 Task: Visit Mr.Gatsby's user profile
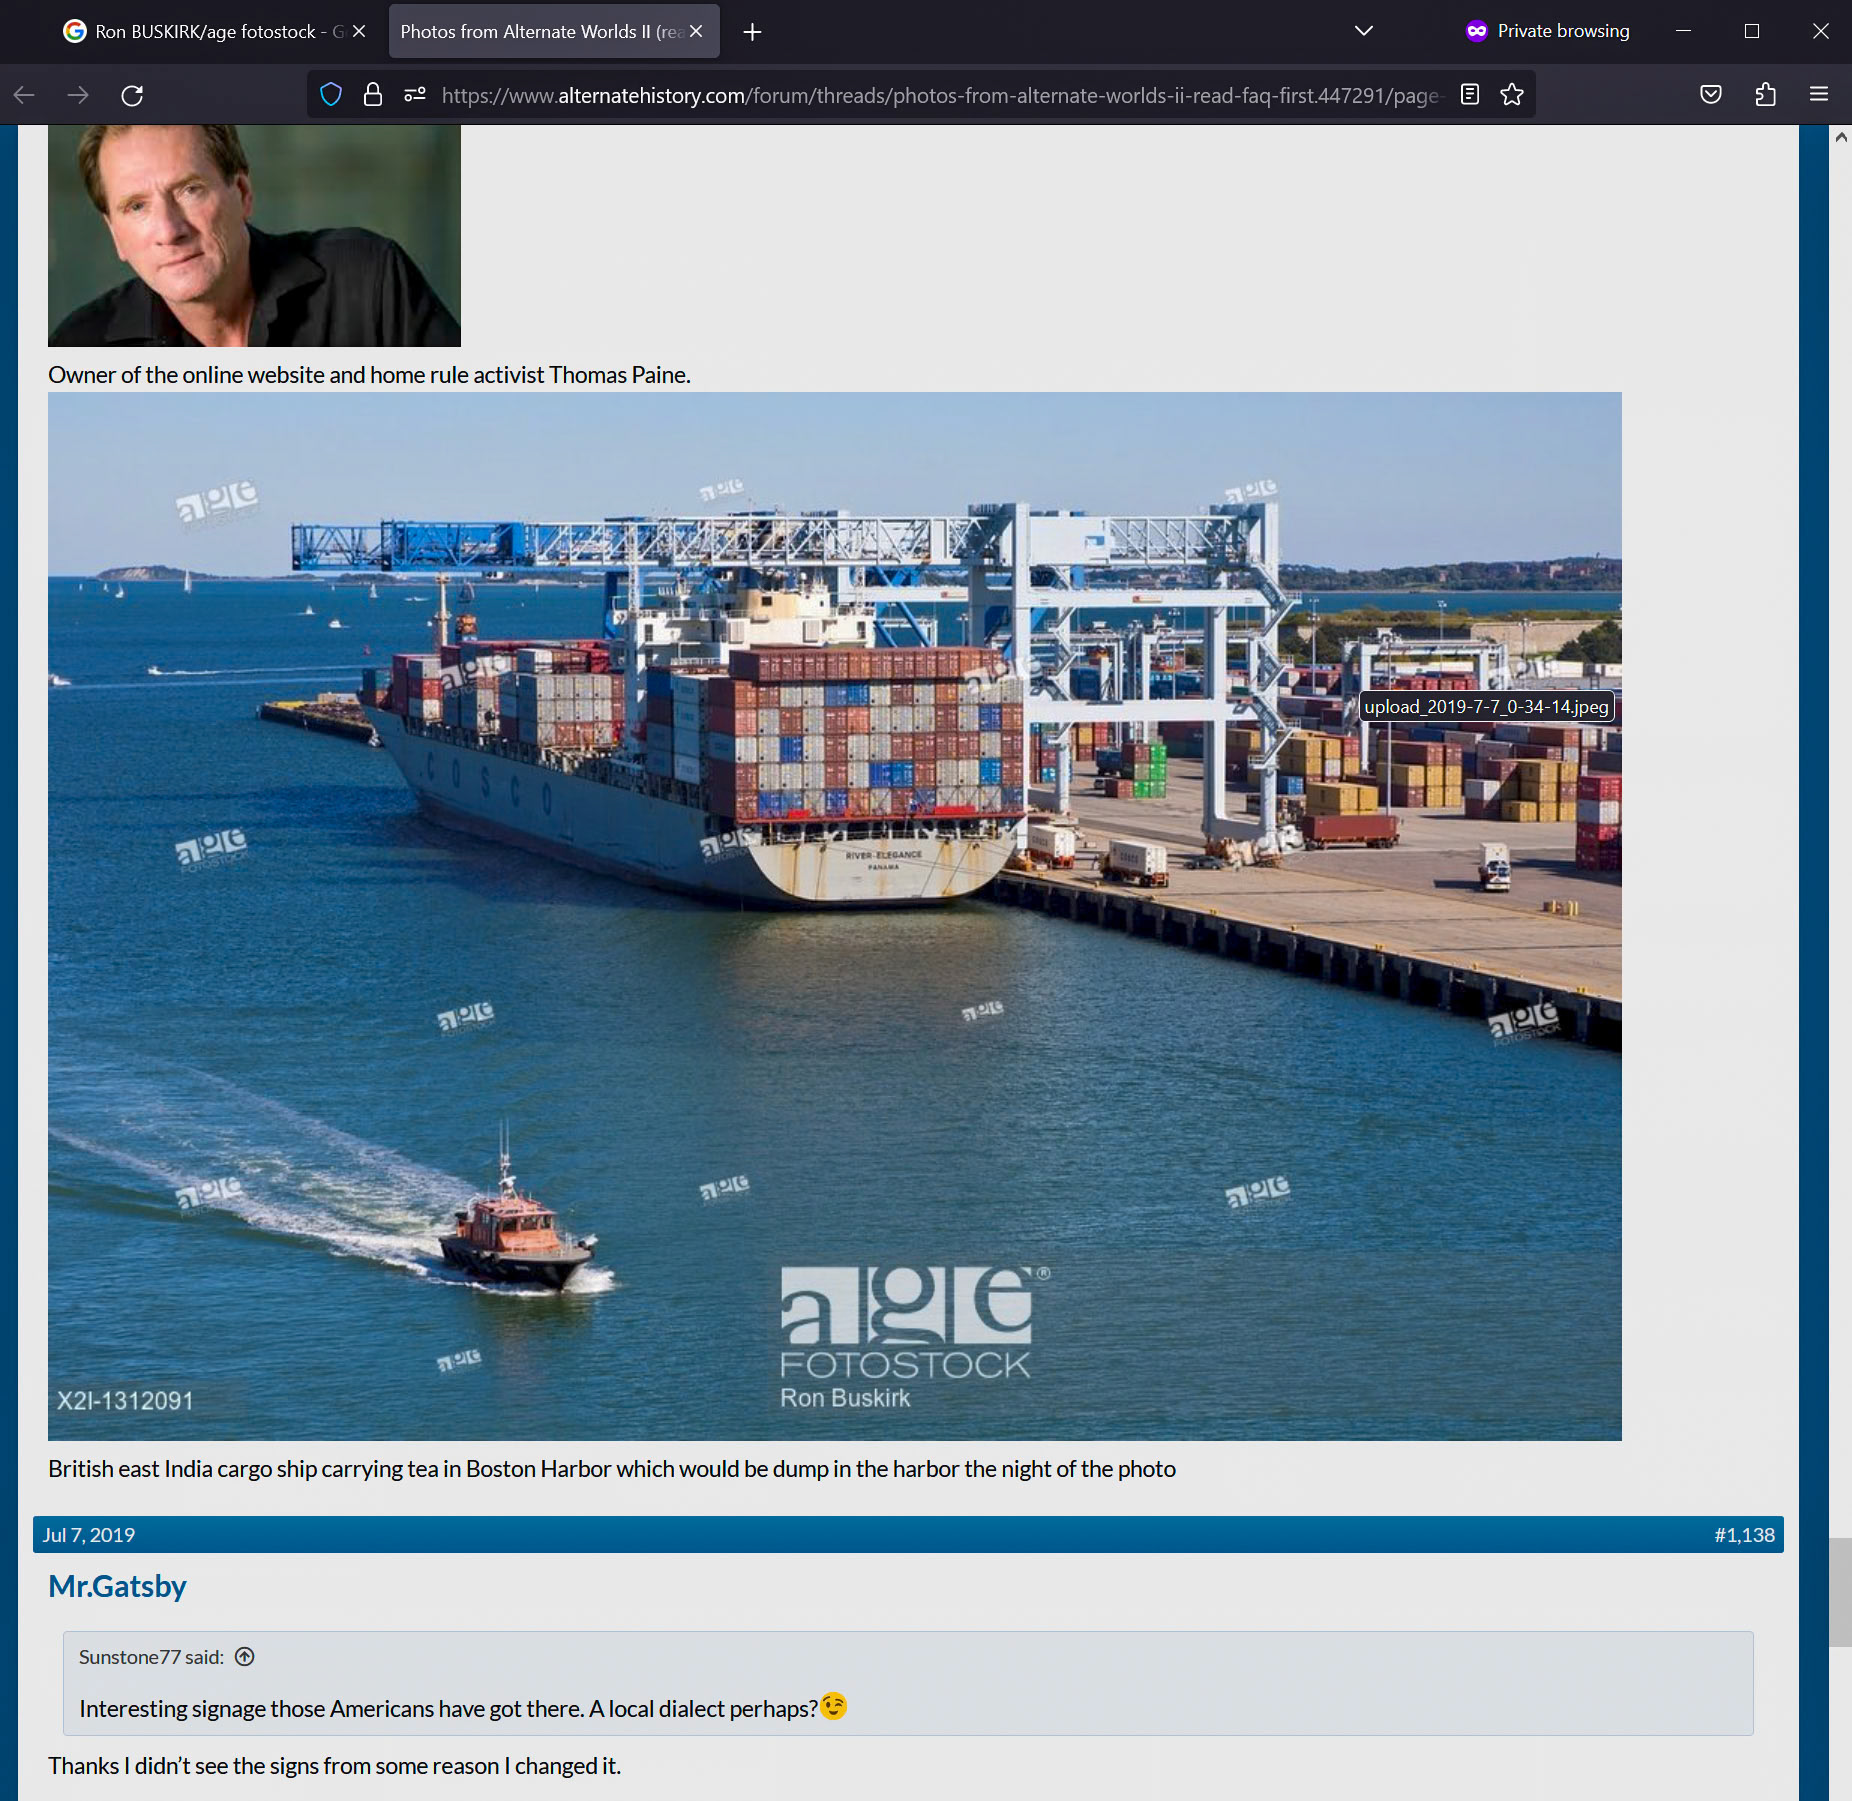point(117,1587)
